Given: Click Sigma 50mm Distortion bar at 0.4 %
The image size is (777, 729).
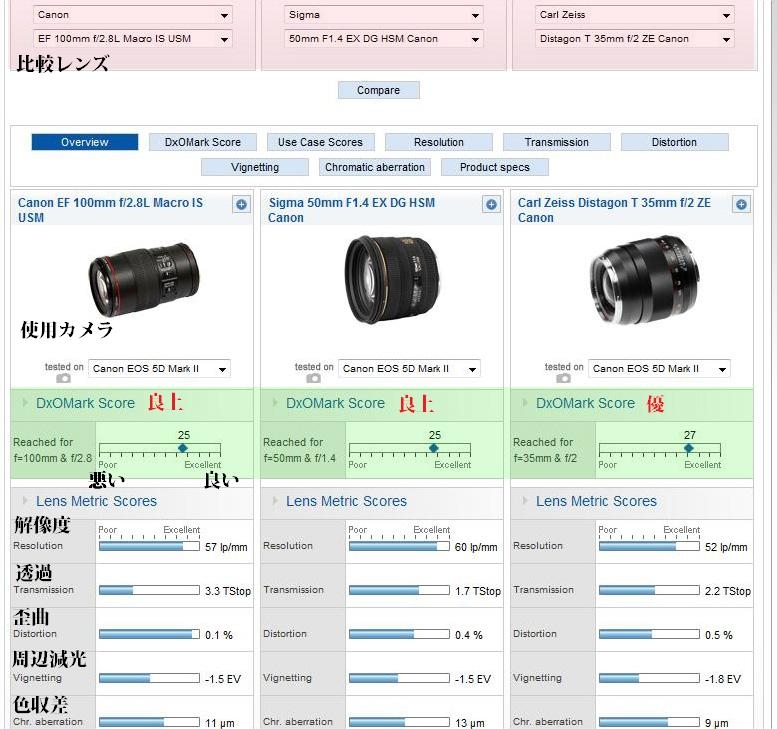Looking at the screenshot, I should click(x=399, y=634).
